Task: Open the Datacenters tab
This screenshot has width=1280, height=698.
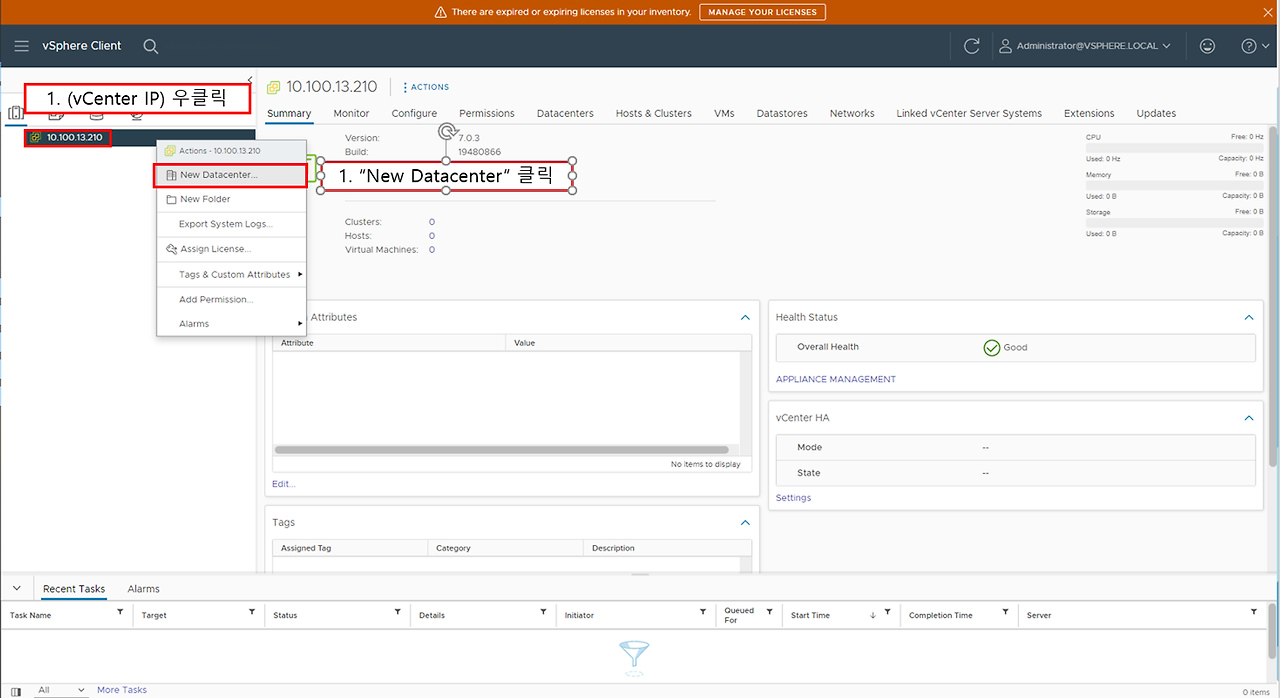Action: (565, 113)
